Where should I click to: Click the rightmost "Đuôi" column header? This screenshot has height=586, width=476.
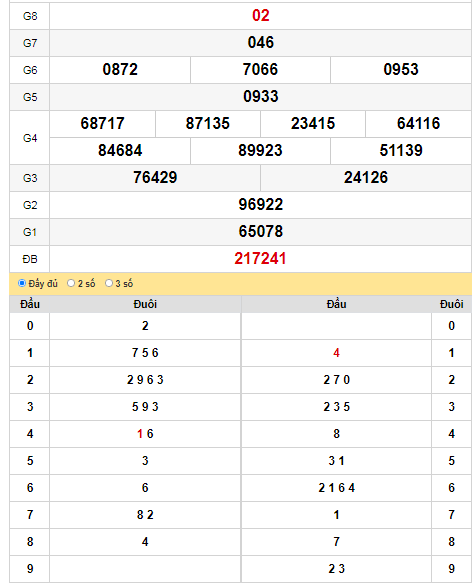click(451, 304)
